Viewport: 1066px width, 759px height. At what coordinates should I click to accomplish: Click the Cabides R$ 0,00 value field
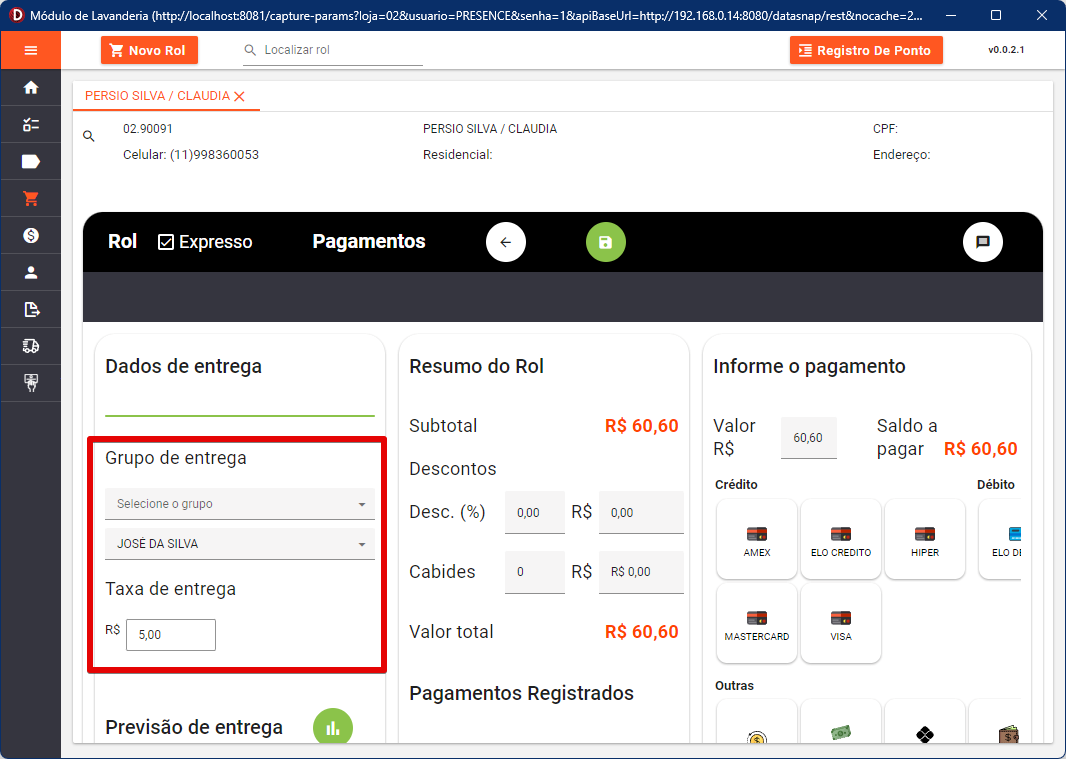point(641,572)
